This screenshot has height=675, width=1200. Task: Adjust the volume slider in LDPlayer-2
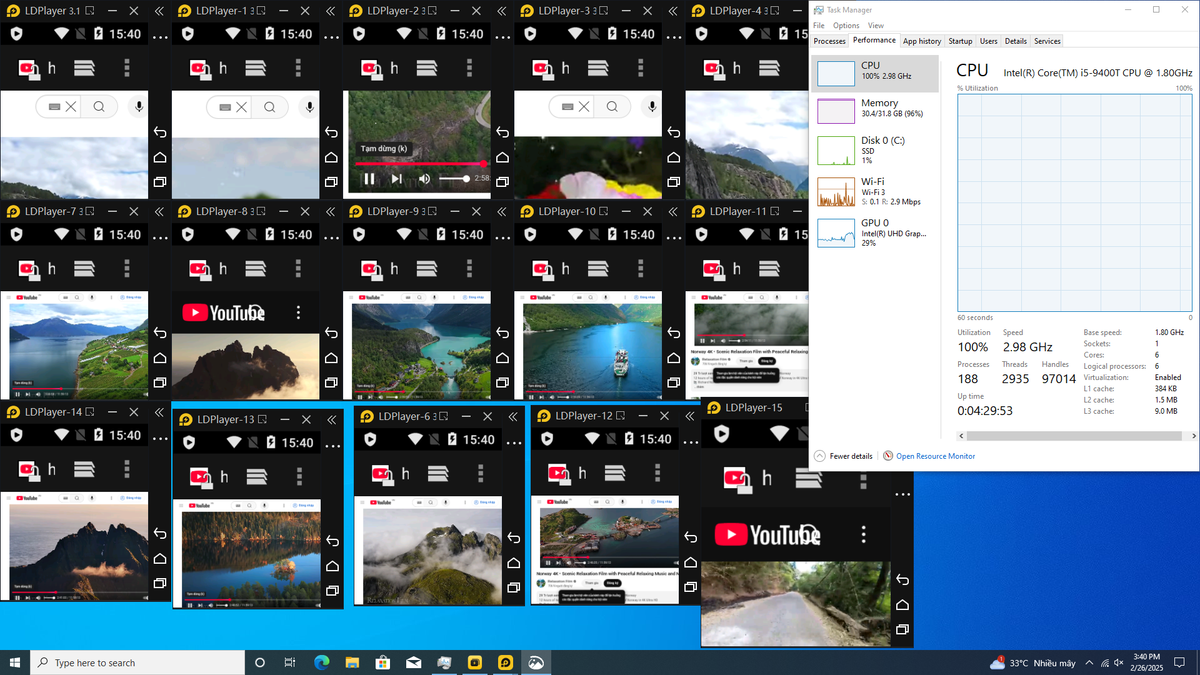pos(455,179)
